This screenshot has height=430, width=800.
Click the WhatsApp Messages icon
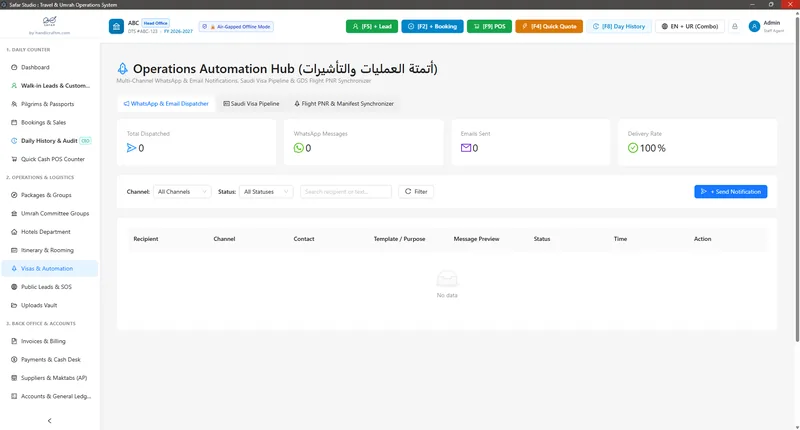(298, 148)
